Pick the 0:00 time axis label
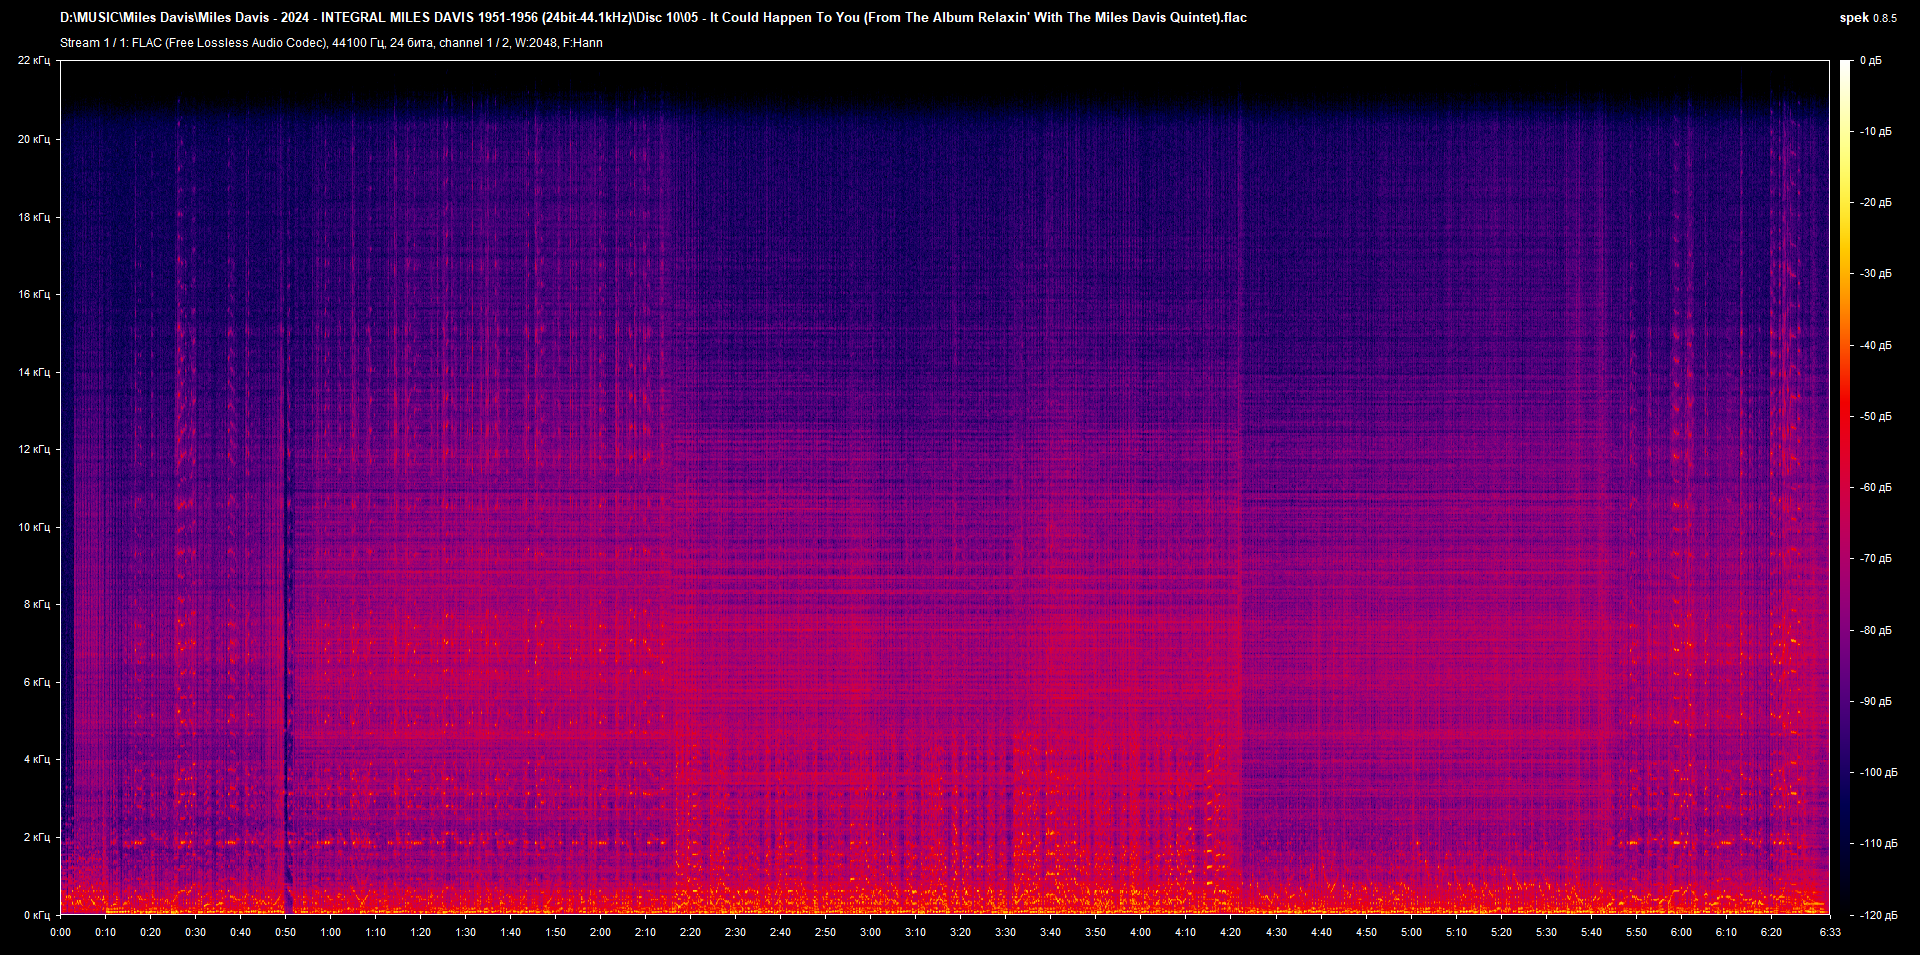The image size is (1920, 955). coord(60,932)
